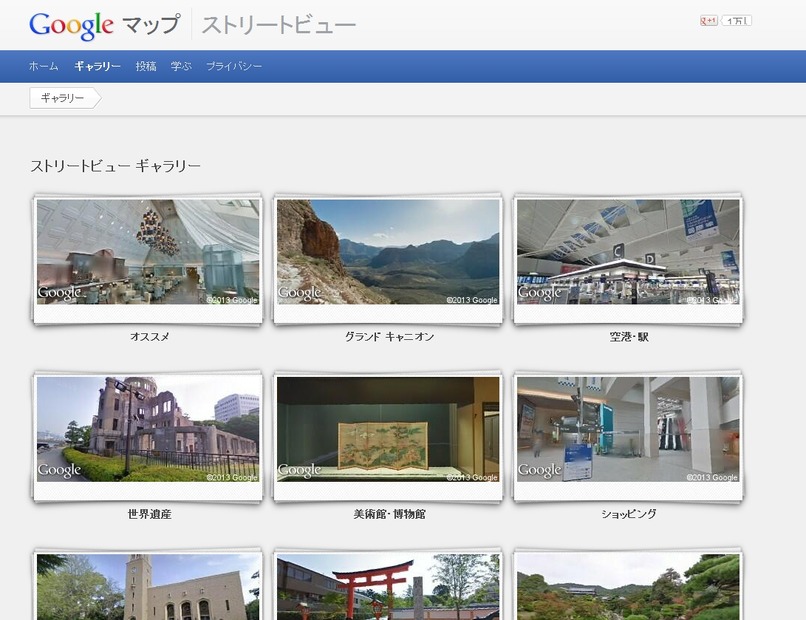Viewport: 806px width, 620px height.
Task: Go to the 学ぶ menu item
Action: (181, 66)
